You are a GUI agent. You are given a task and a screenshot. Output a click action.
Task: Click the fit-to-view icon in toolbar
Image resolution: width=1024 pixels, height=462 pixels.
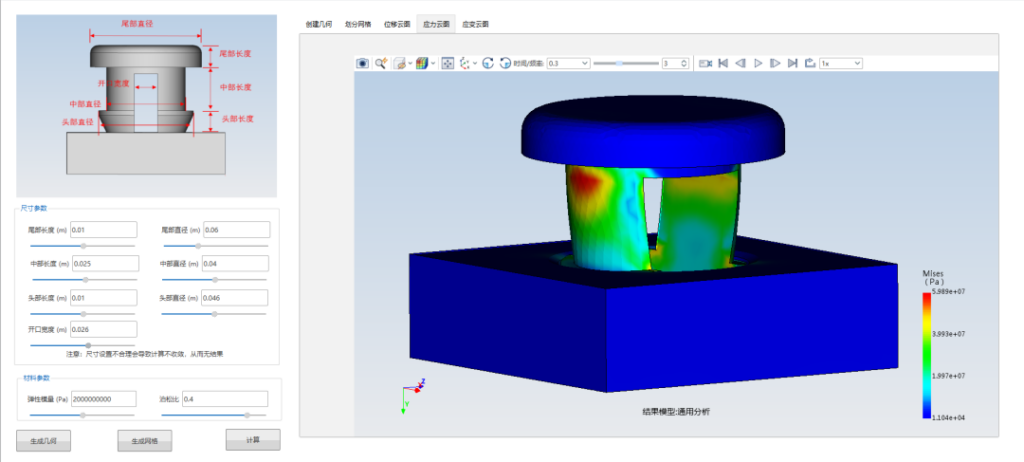448,63
